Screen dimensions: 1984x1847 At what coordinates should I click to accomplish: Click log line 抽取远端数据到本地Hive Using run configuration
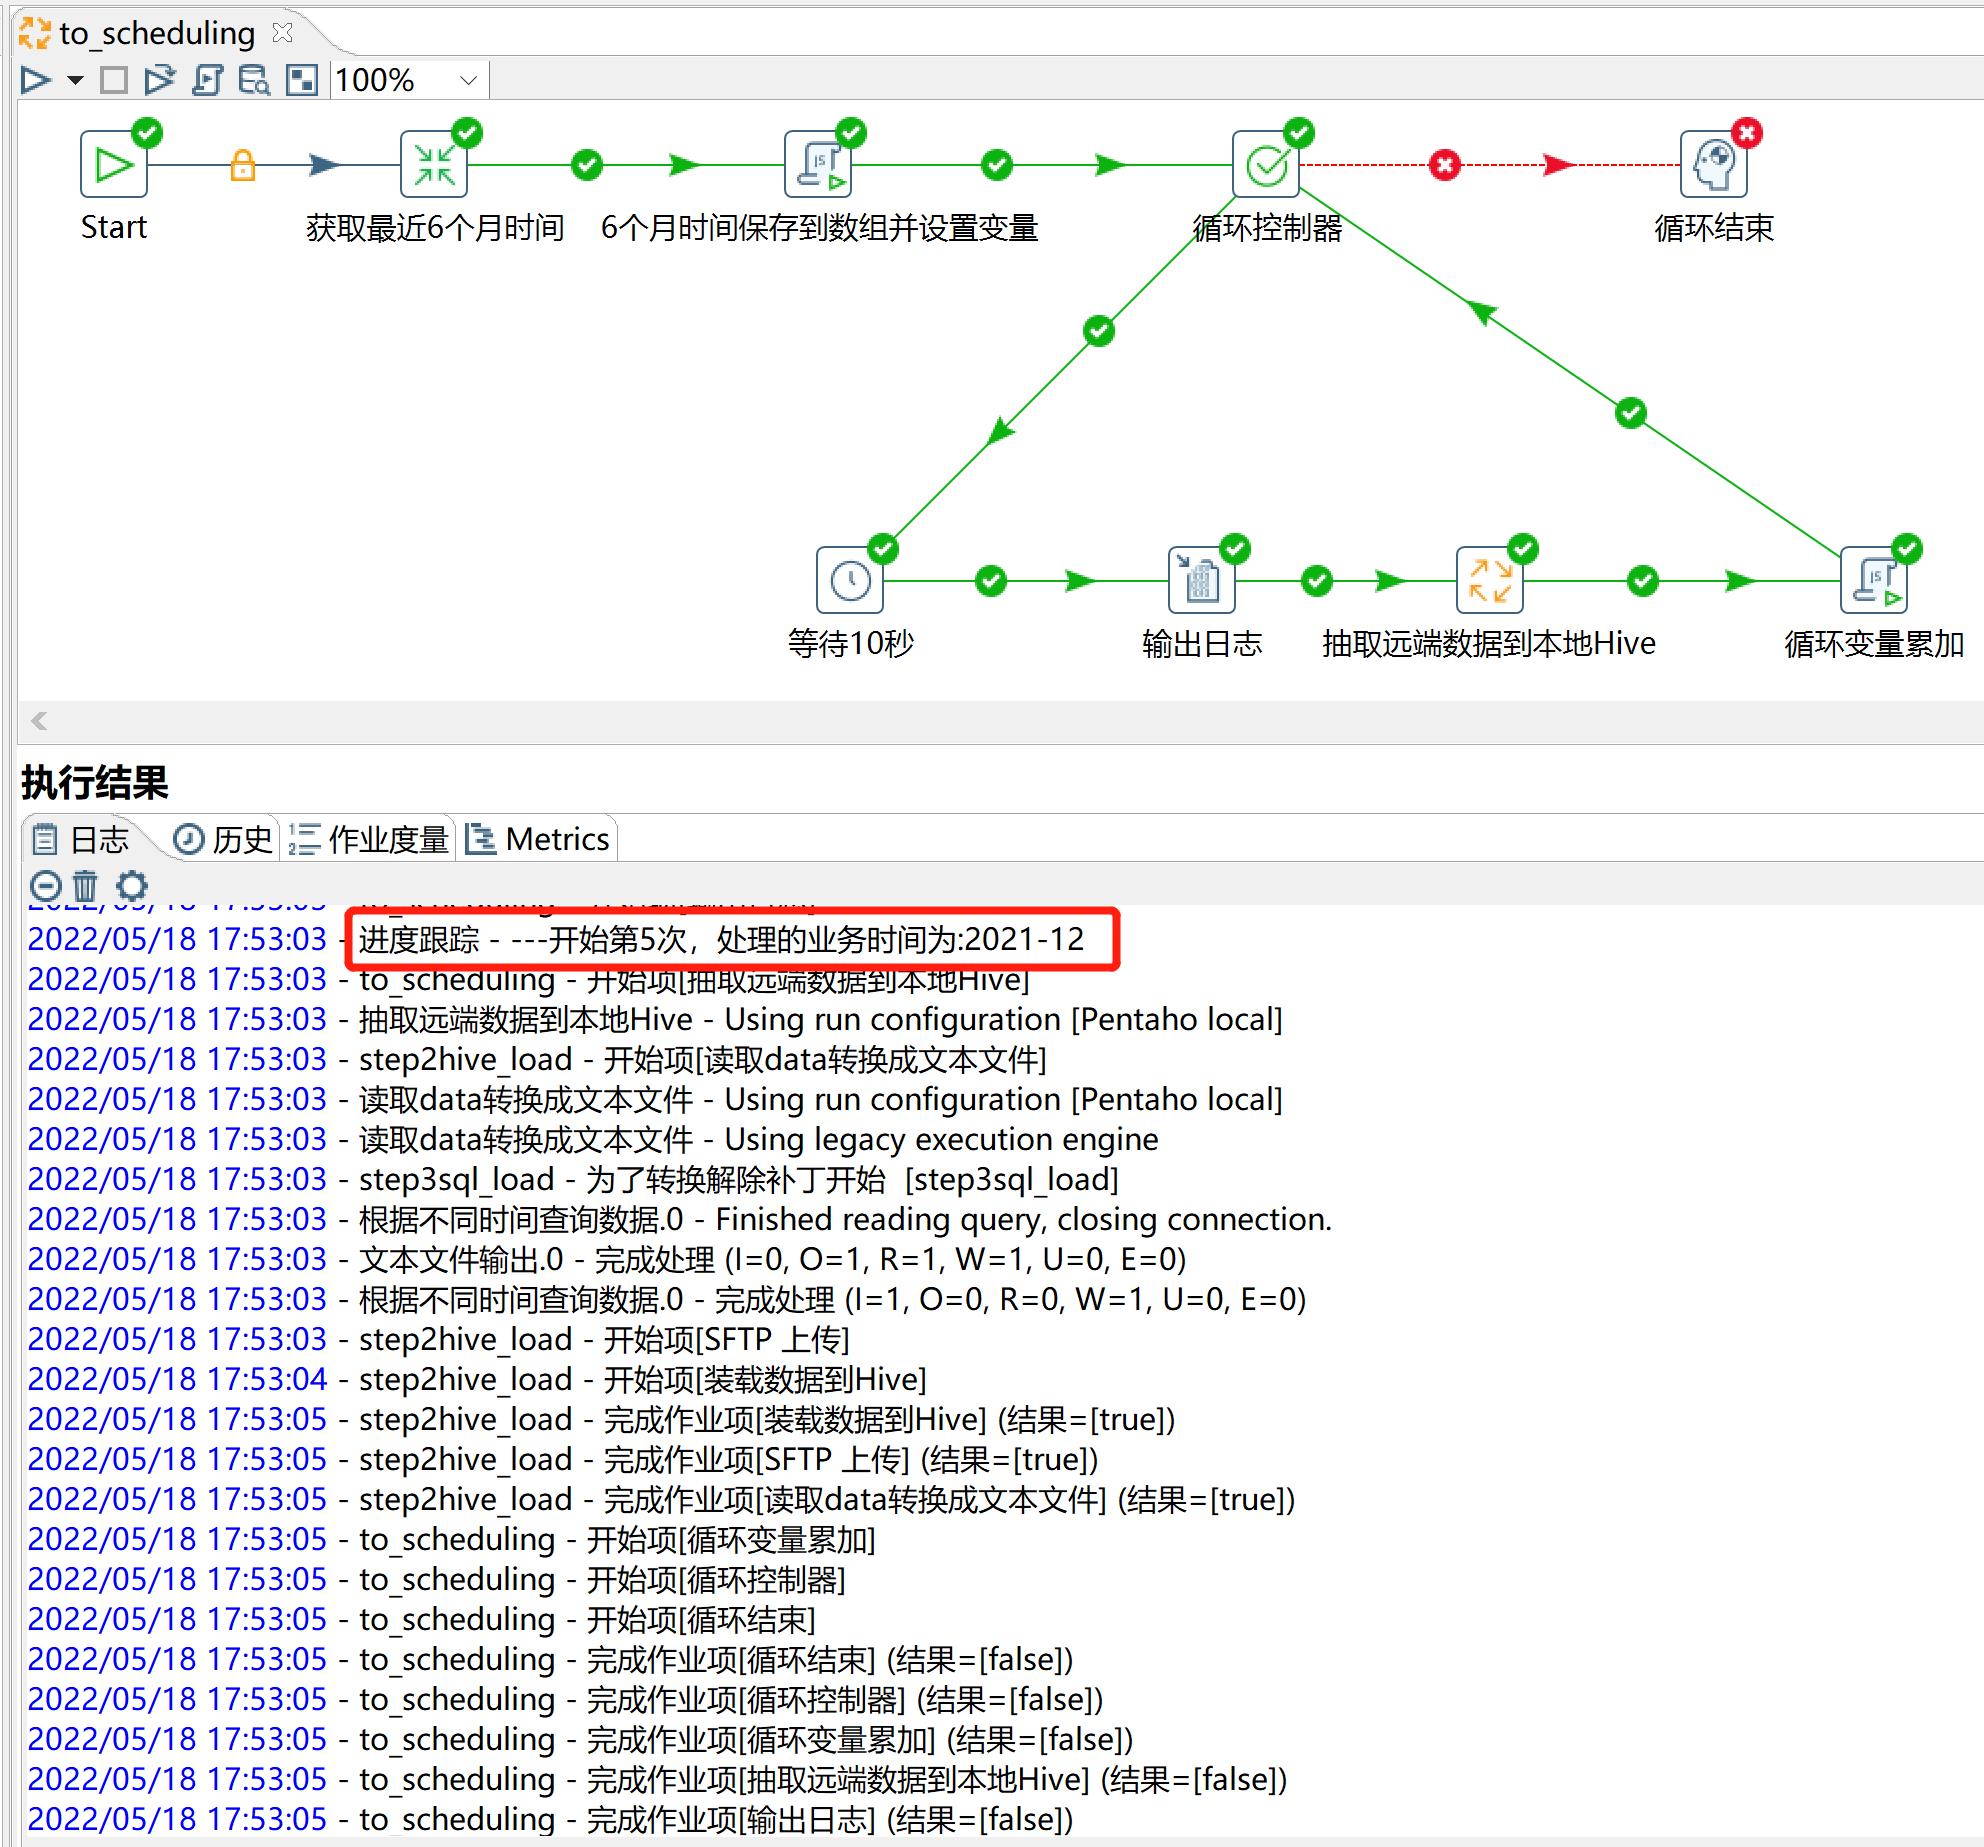pyautogui.click(x=655, y=1019)
